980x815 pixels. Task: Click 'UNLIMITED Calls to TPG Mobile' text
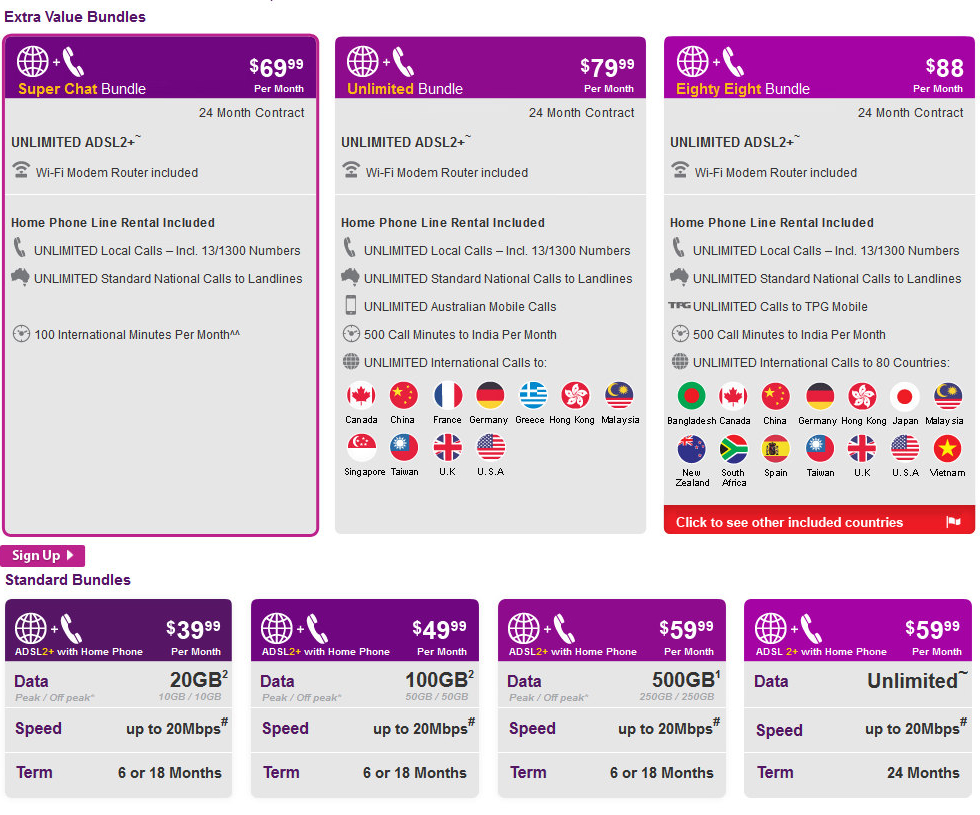[x=780, y=306]
